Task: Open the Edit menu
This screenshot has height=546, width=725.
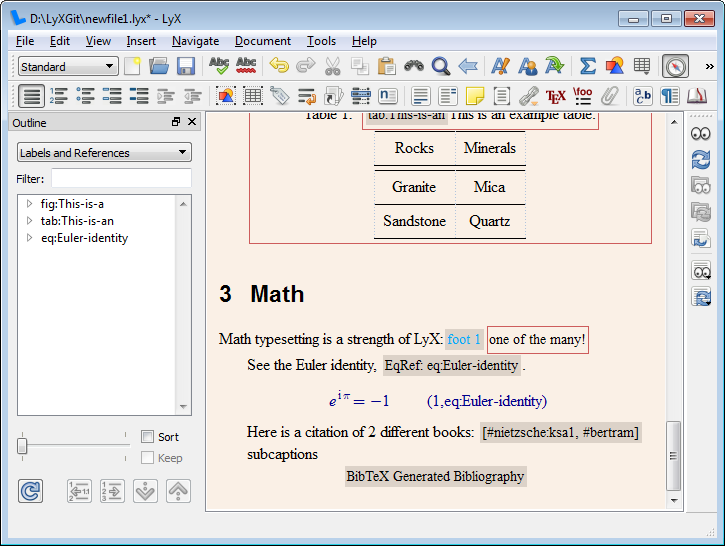Action: [x=60, y=41]
